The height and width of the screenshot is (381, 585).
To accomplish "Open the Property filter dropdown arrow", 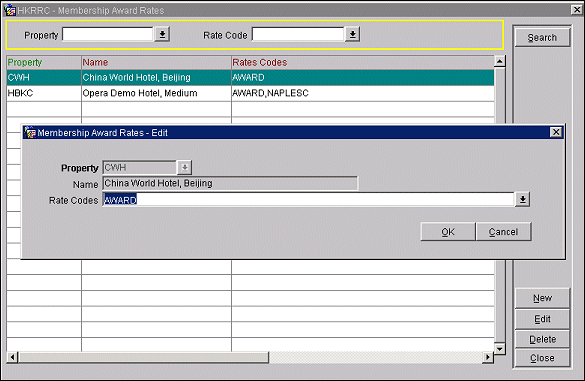I will point(162,34).
